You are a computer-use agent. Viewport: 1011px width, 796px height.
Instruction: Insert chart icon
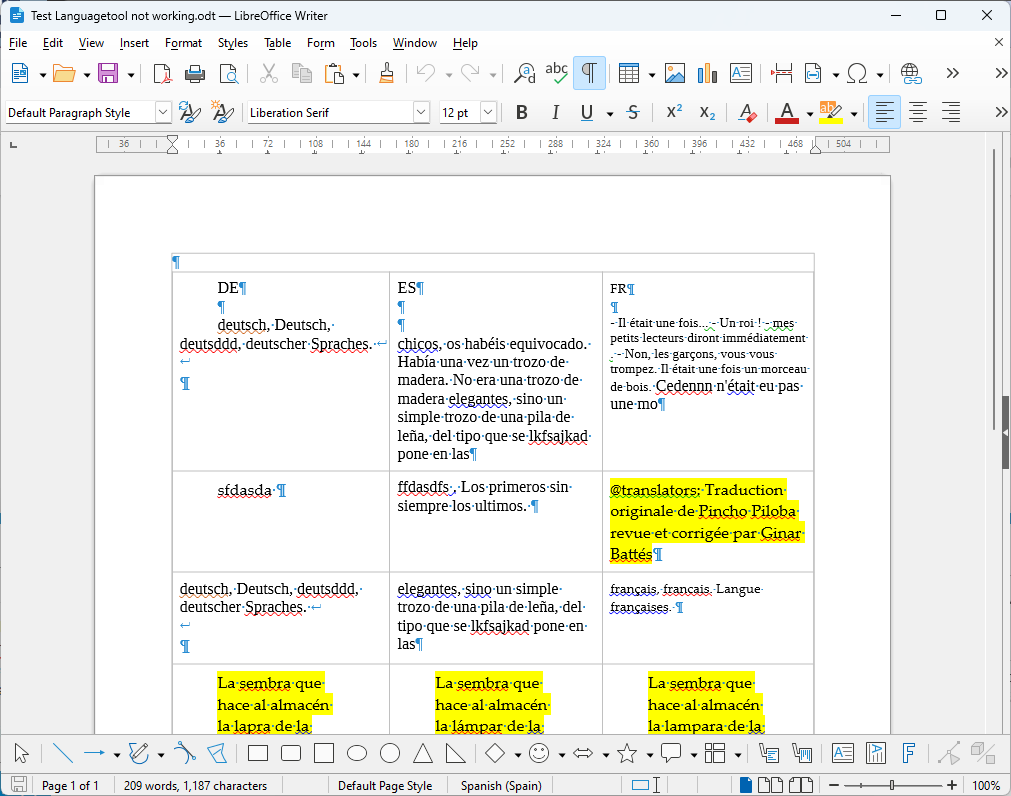click(707, 73)
